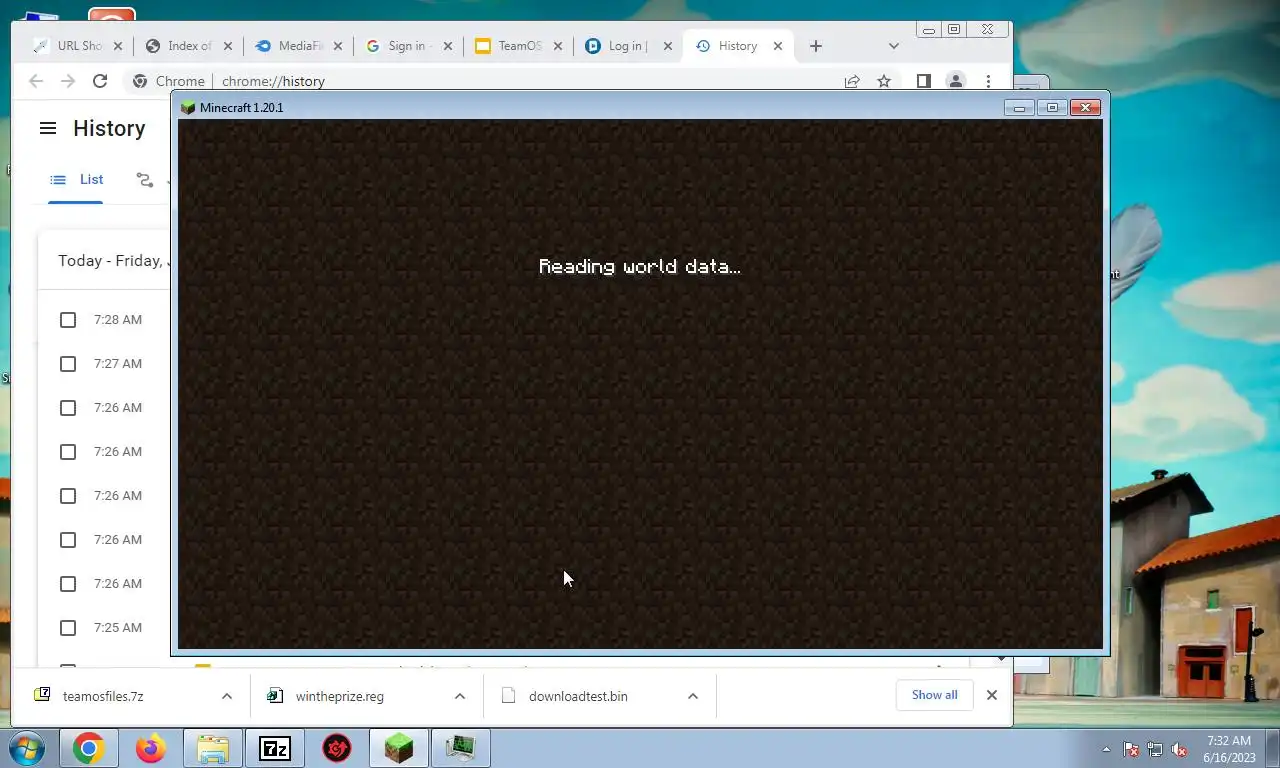Close the URL Shortener tab
The image size is (1280, 768).
pos(118,46)
